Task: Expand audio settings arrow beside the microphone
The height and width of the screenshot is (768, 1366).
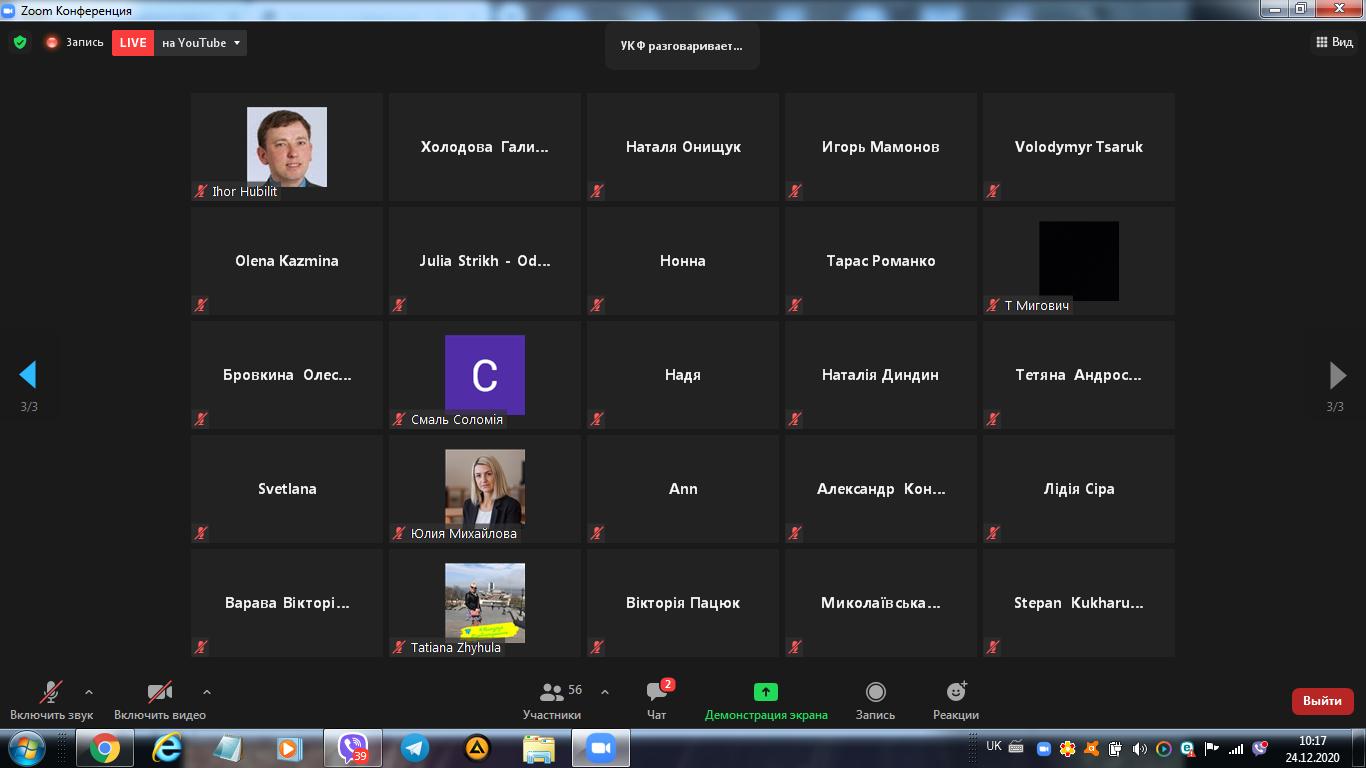Action: tap(89, 691)
